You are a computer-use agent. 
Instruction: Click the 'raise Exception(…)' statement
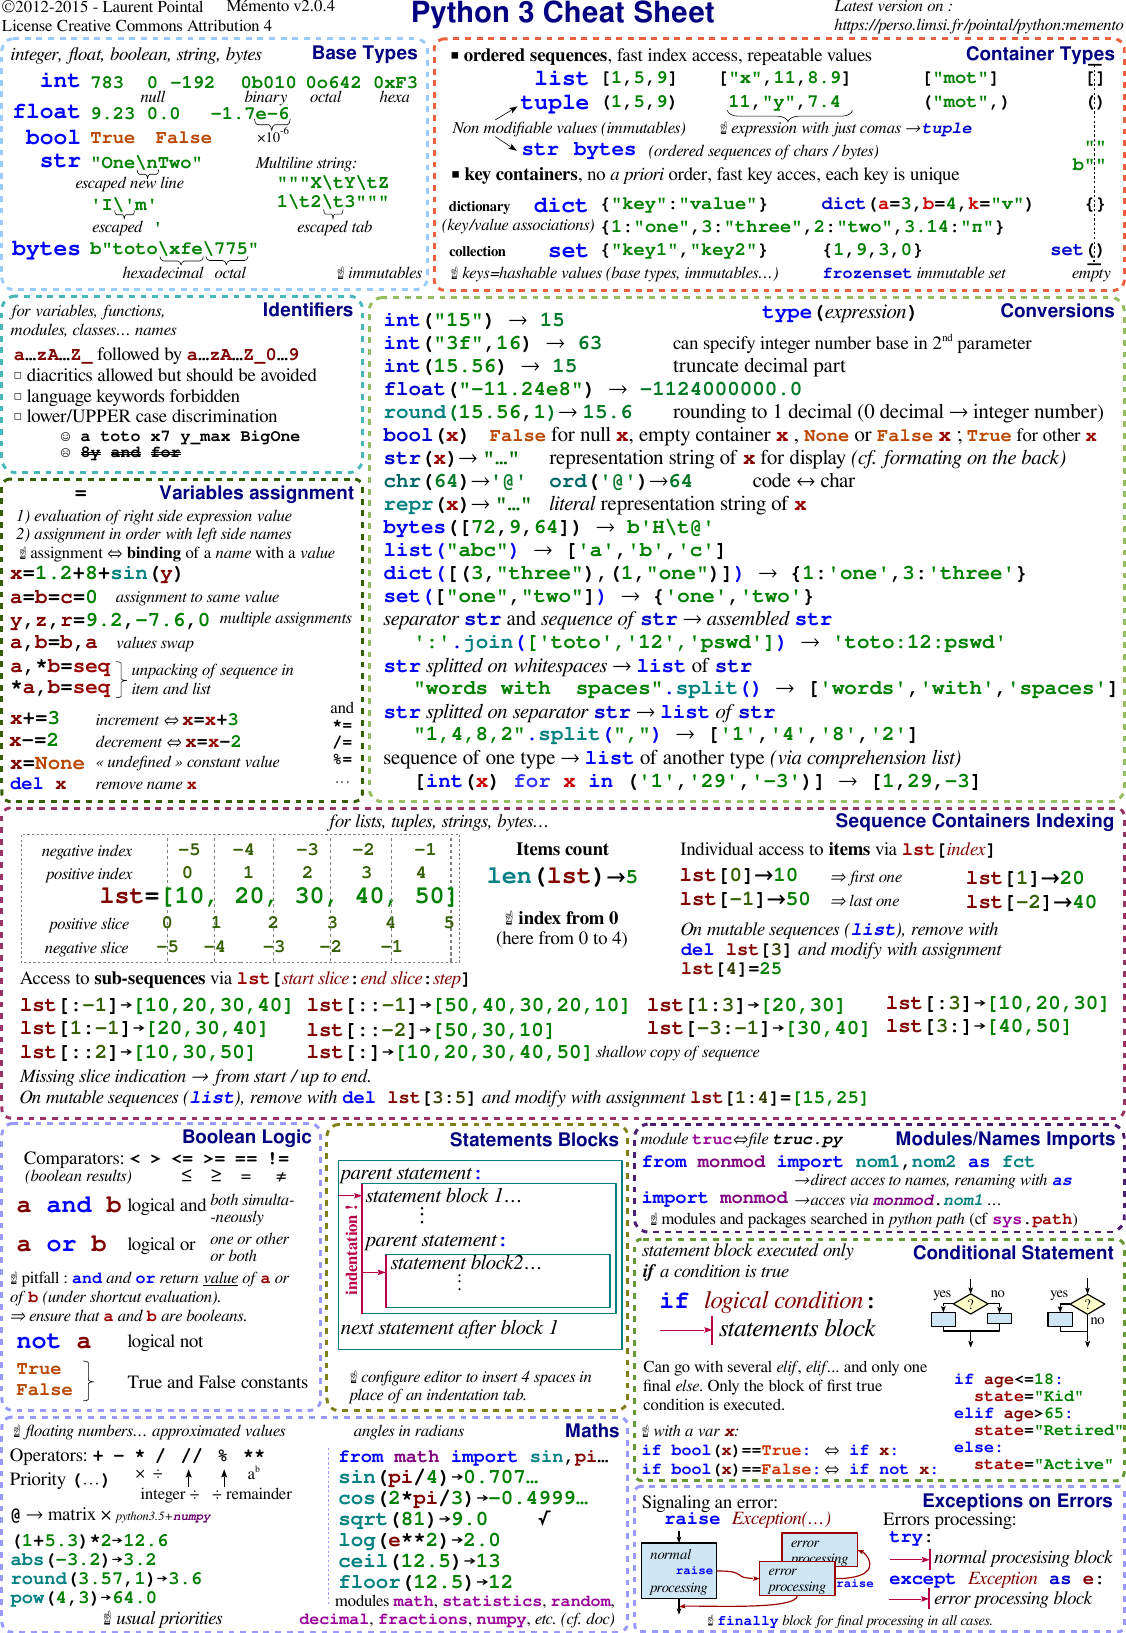pyautogui.click(x=747, y=1519)
